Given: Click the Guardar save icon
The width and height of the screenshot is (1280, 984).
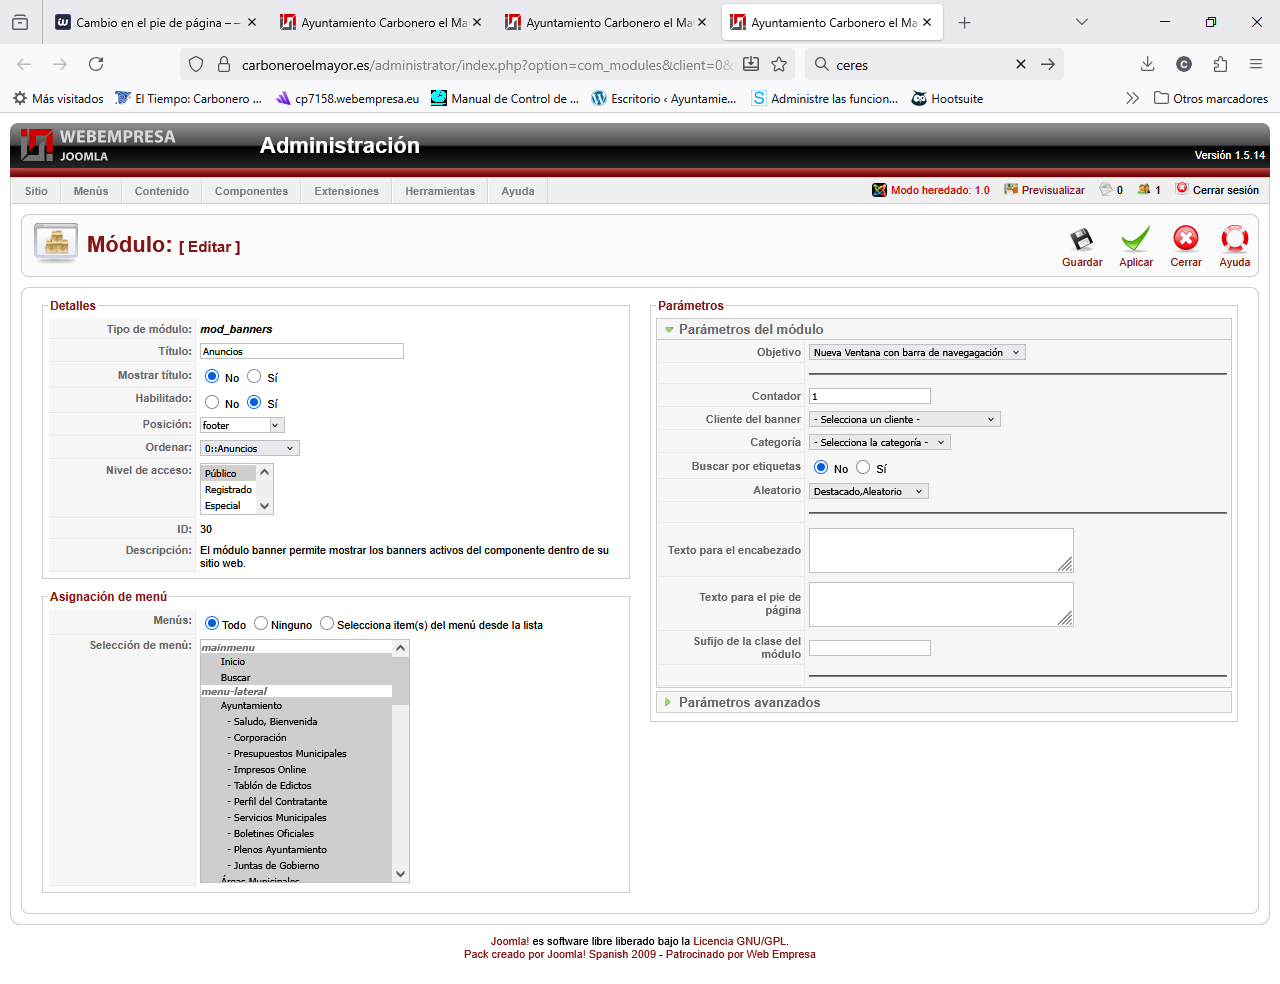Looking at the screenshot, I should click(x=1081, y=240).
